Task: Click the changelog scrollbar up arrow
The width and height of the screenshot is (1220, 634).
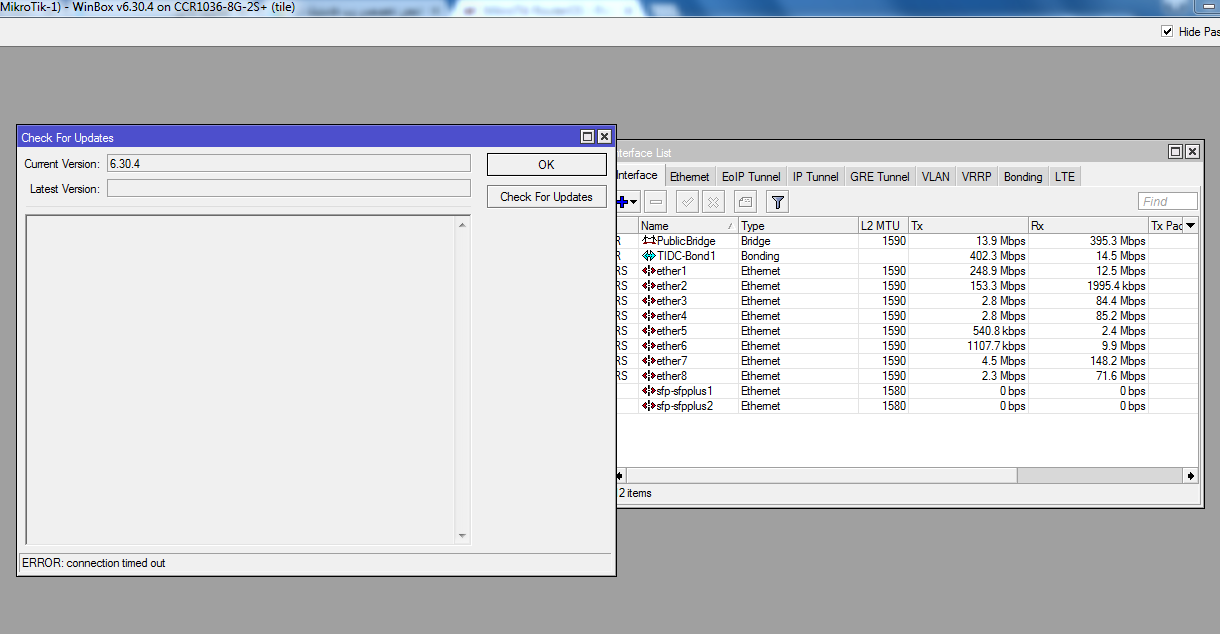Action: click(462, 224)
